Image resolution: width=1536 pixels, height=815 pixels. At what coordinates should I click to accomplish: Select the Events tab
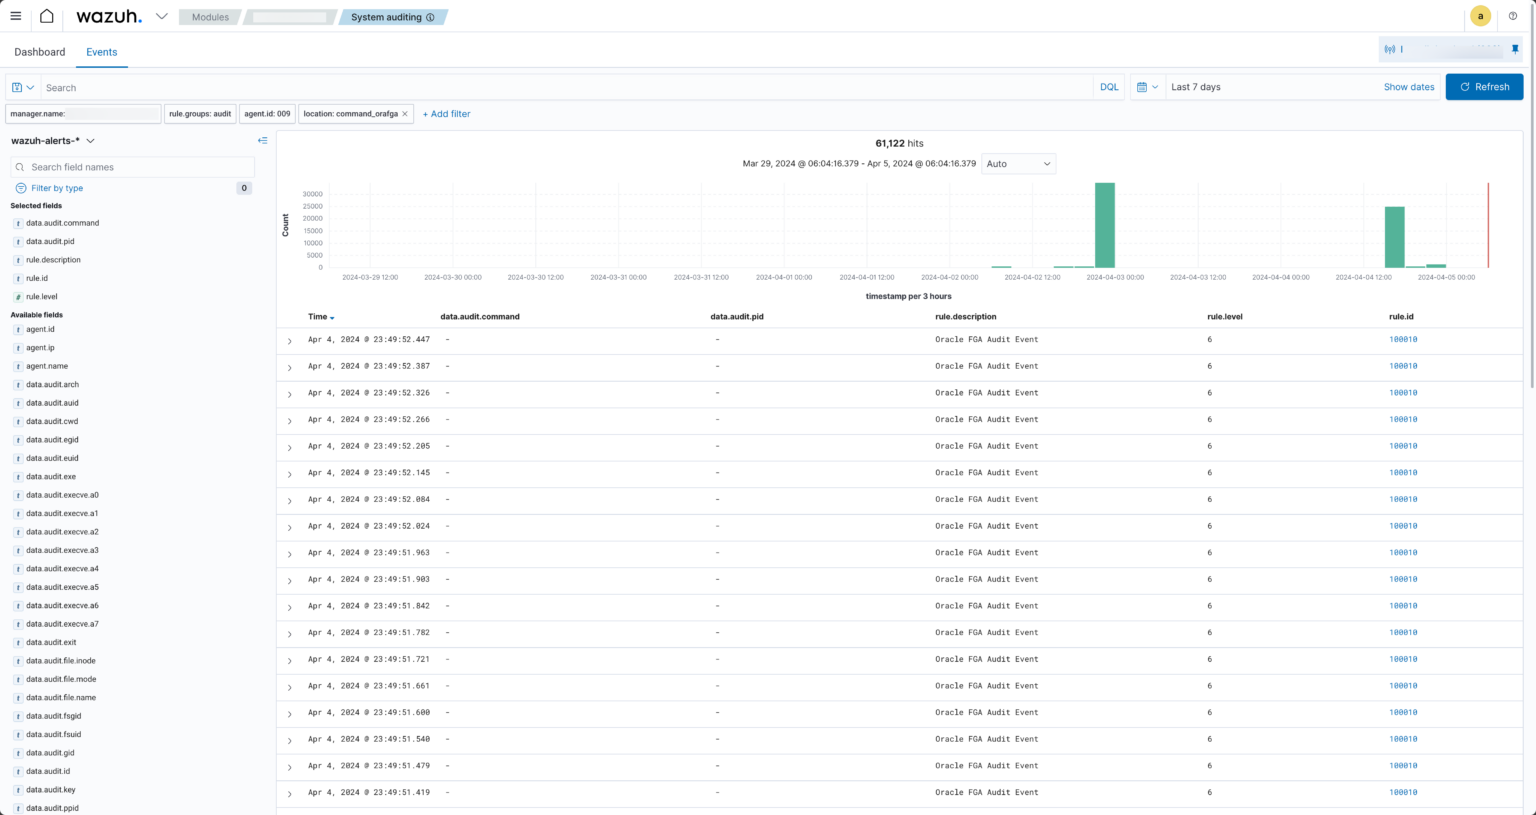click(101, 51)
